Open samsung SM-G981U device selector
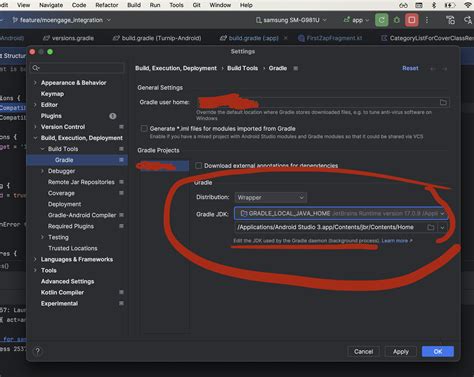Screen dimensions: 474x377 tap(291, 20)
